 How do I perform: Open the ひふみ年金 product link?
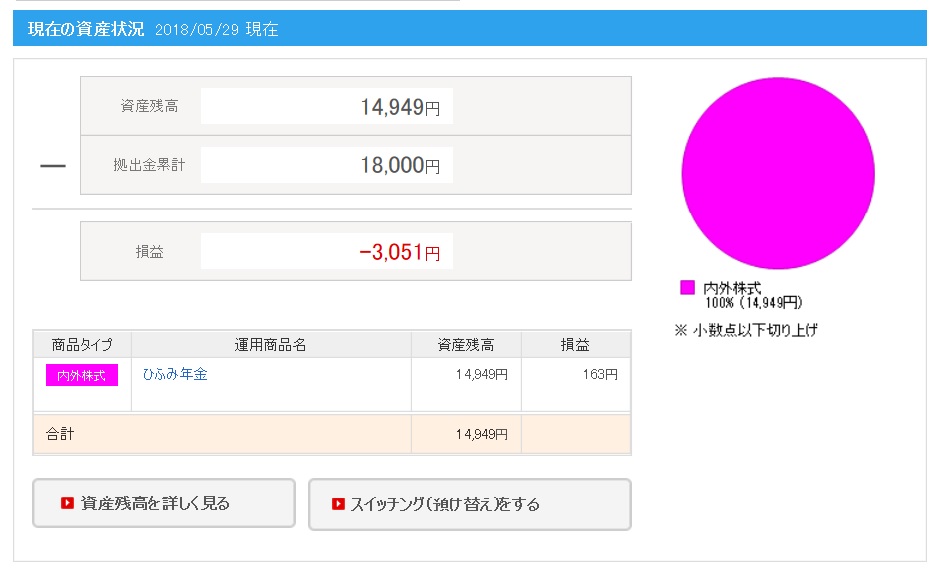click(175, 374)
